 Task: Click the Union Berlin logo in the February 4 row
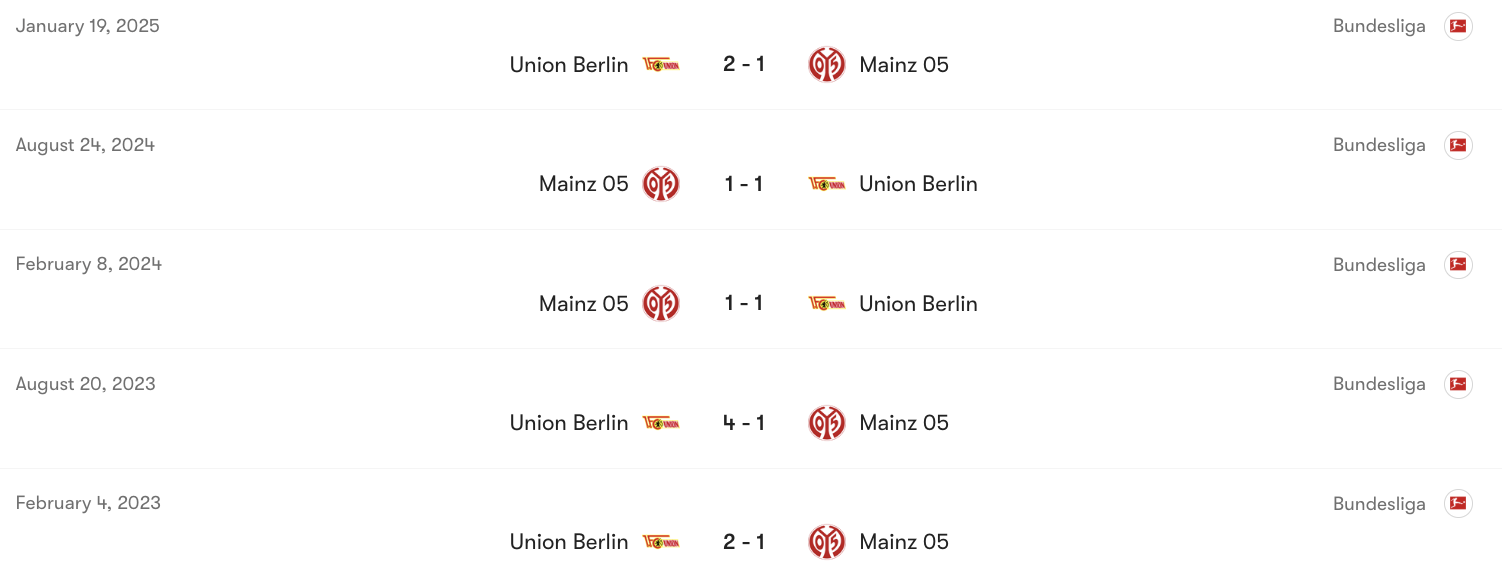(x=661, y=541)
